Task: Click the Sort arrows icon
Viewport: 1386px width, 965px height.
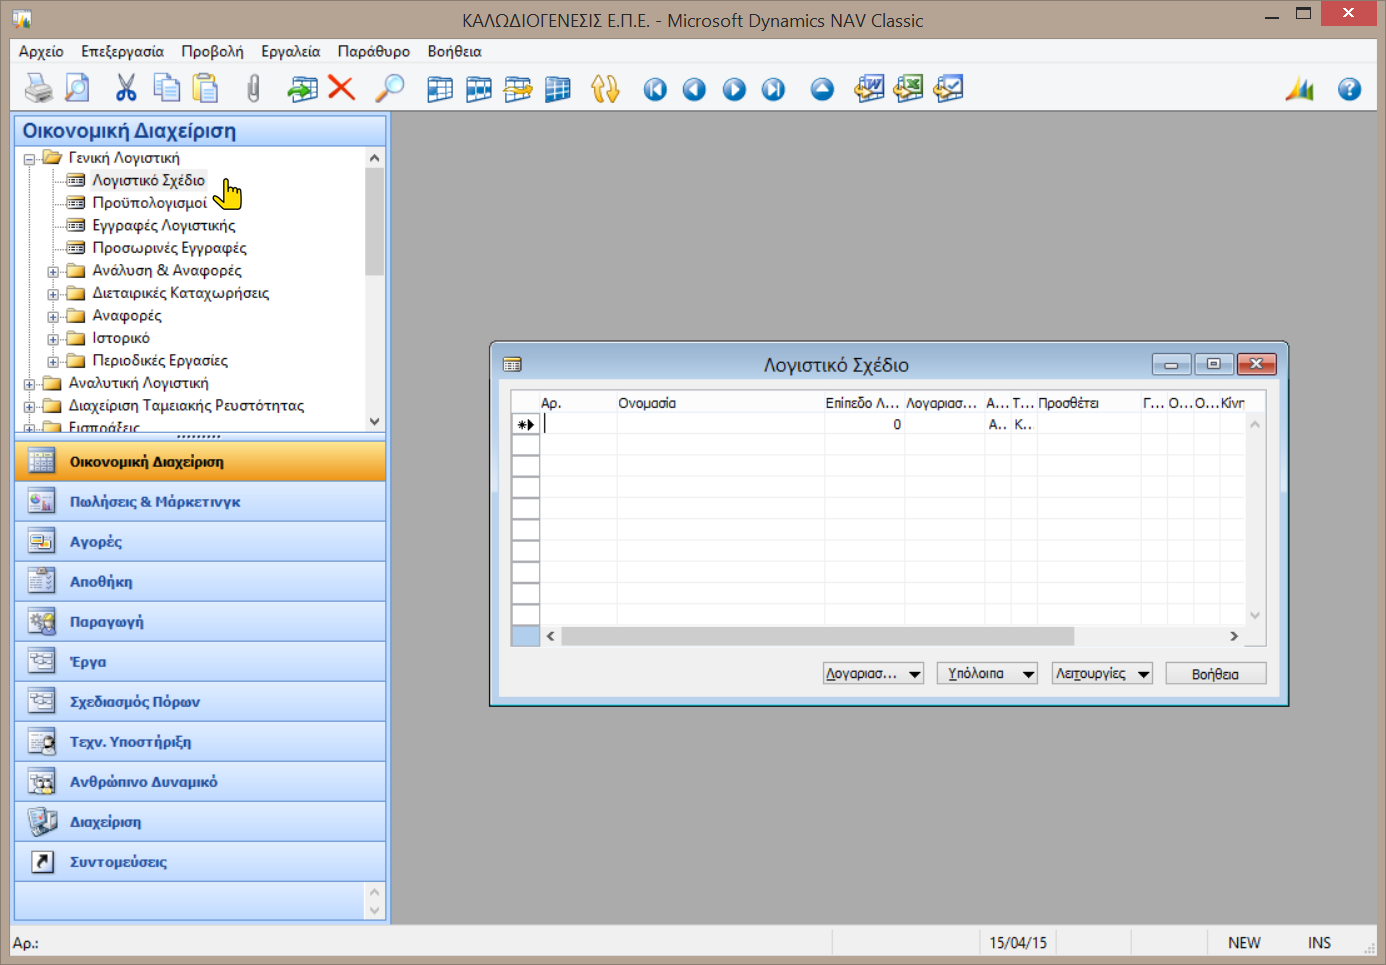Action: click(x=605, y=89)
